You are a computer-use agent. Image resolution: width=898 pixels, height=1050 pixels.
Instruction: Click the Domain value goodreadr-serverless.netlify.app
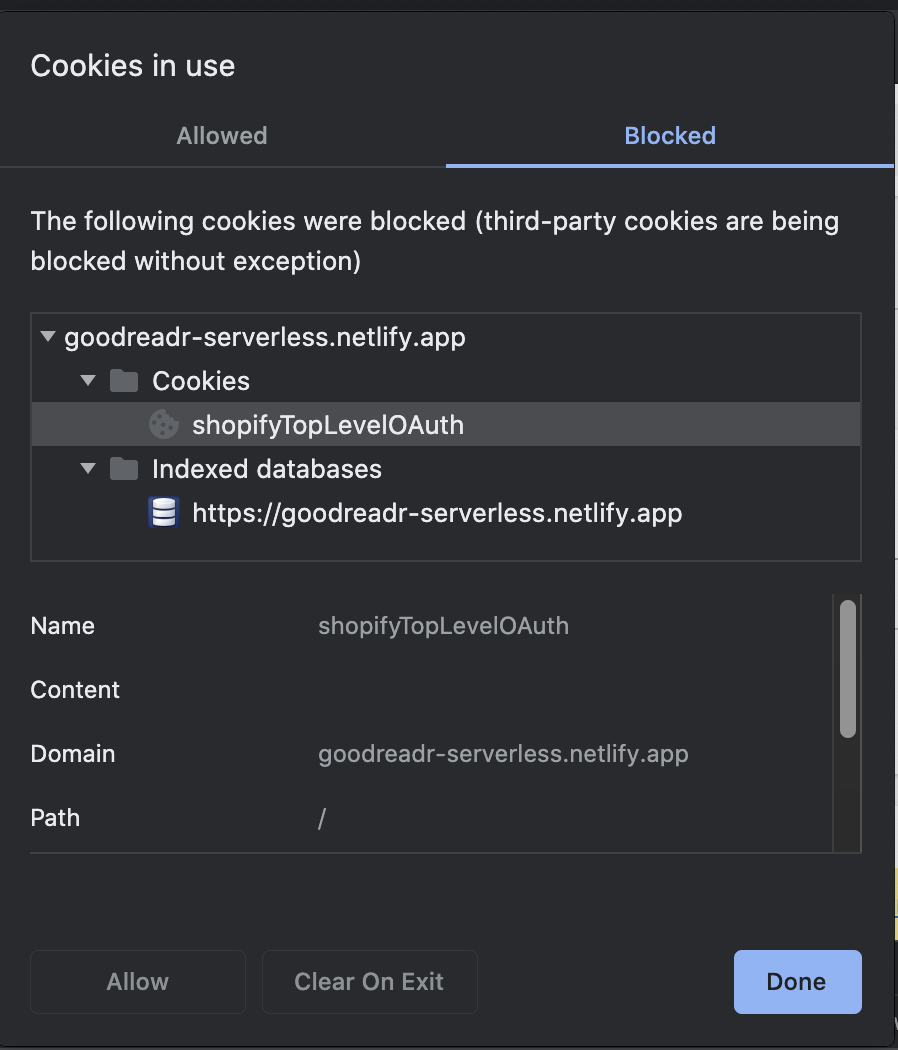click(503, 753)
